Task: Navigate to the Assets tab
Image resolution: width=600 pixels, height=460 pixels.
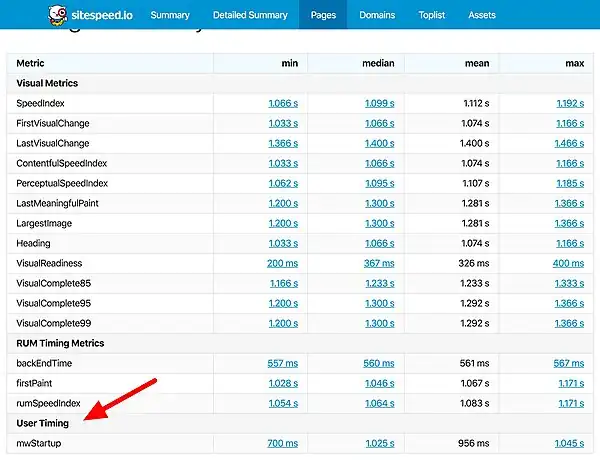Action: pyautogui.click(x=482, y=15)
